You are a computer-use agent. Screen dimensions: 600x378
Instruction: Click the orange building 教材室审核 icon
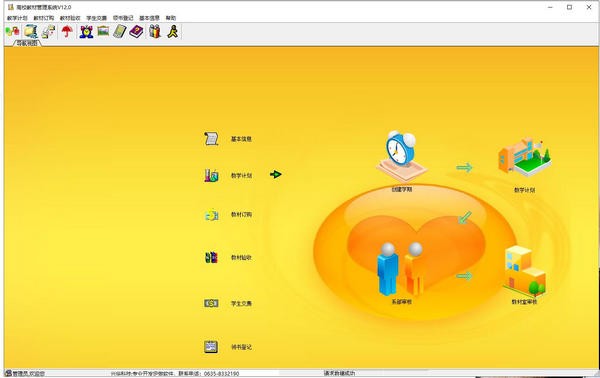pyautogui.click(x=525, y=272)
